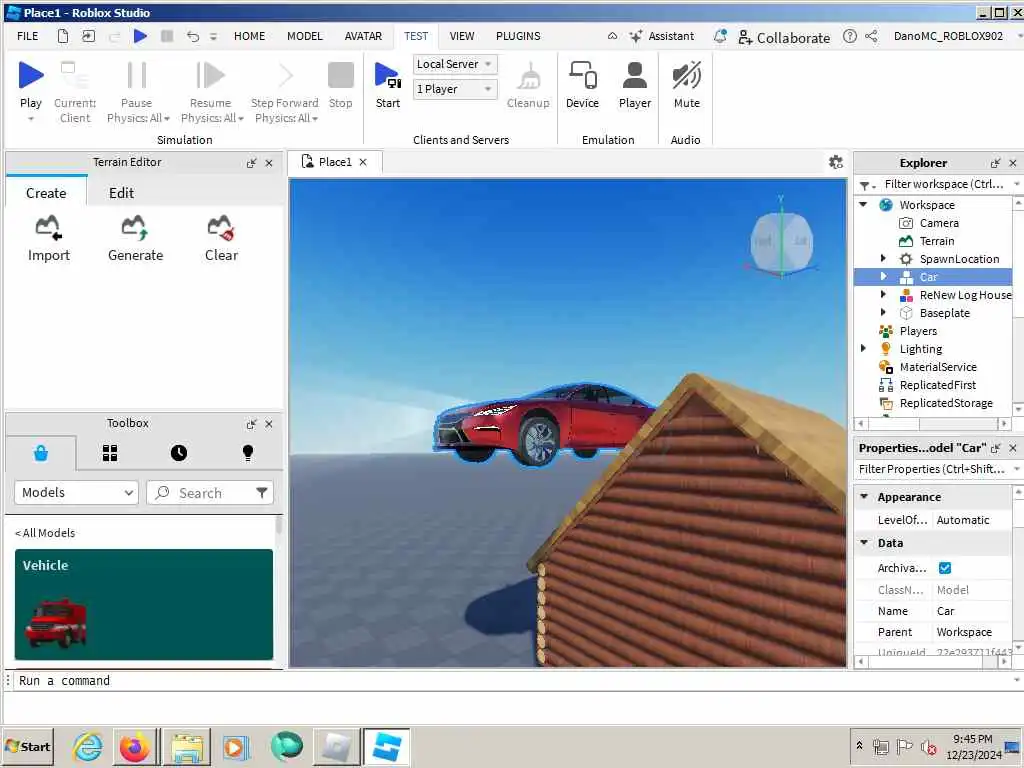Click the Play simulation icon in the ribbon
Viewport: 1024px width, 768px height.
coord(31,75)
